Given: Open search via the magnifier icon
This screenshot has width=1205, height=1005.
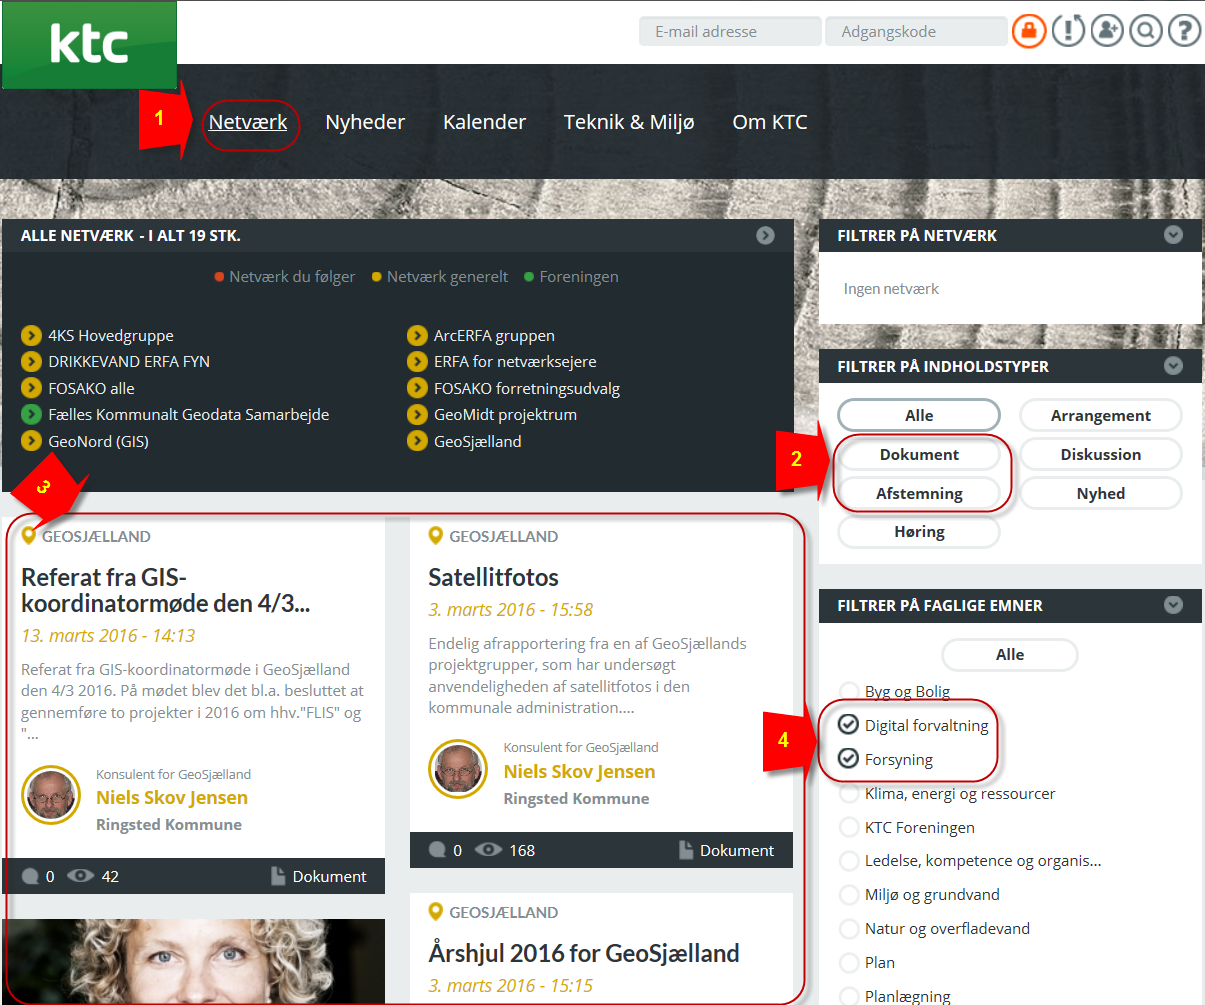Looking at the screenshot, I should tap(1146, 31).
